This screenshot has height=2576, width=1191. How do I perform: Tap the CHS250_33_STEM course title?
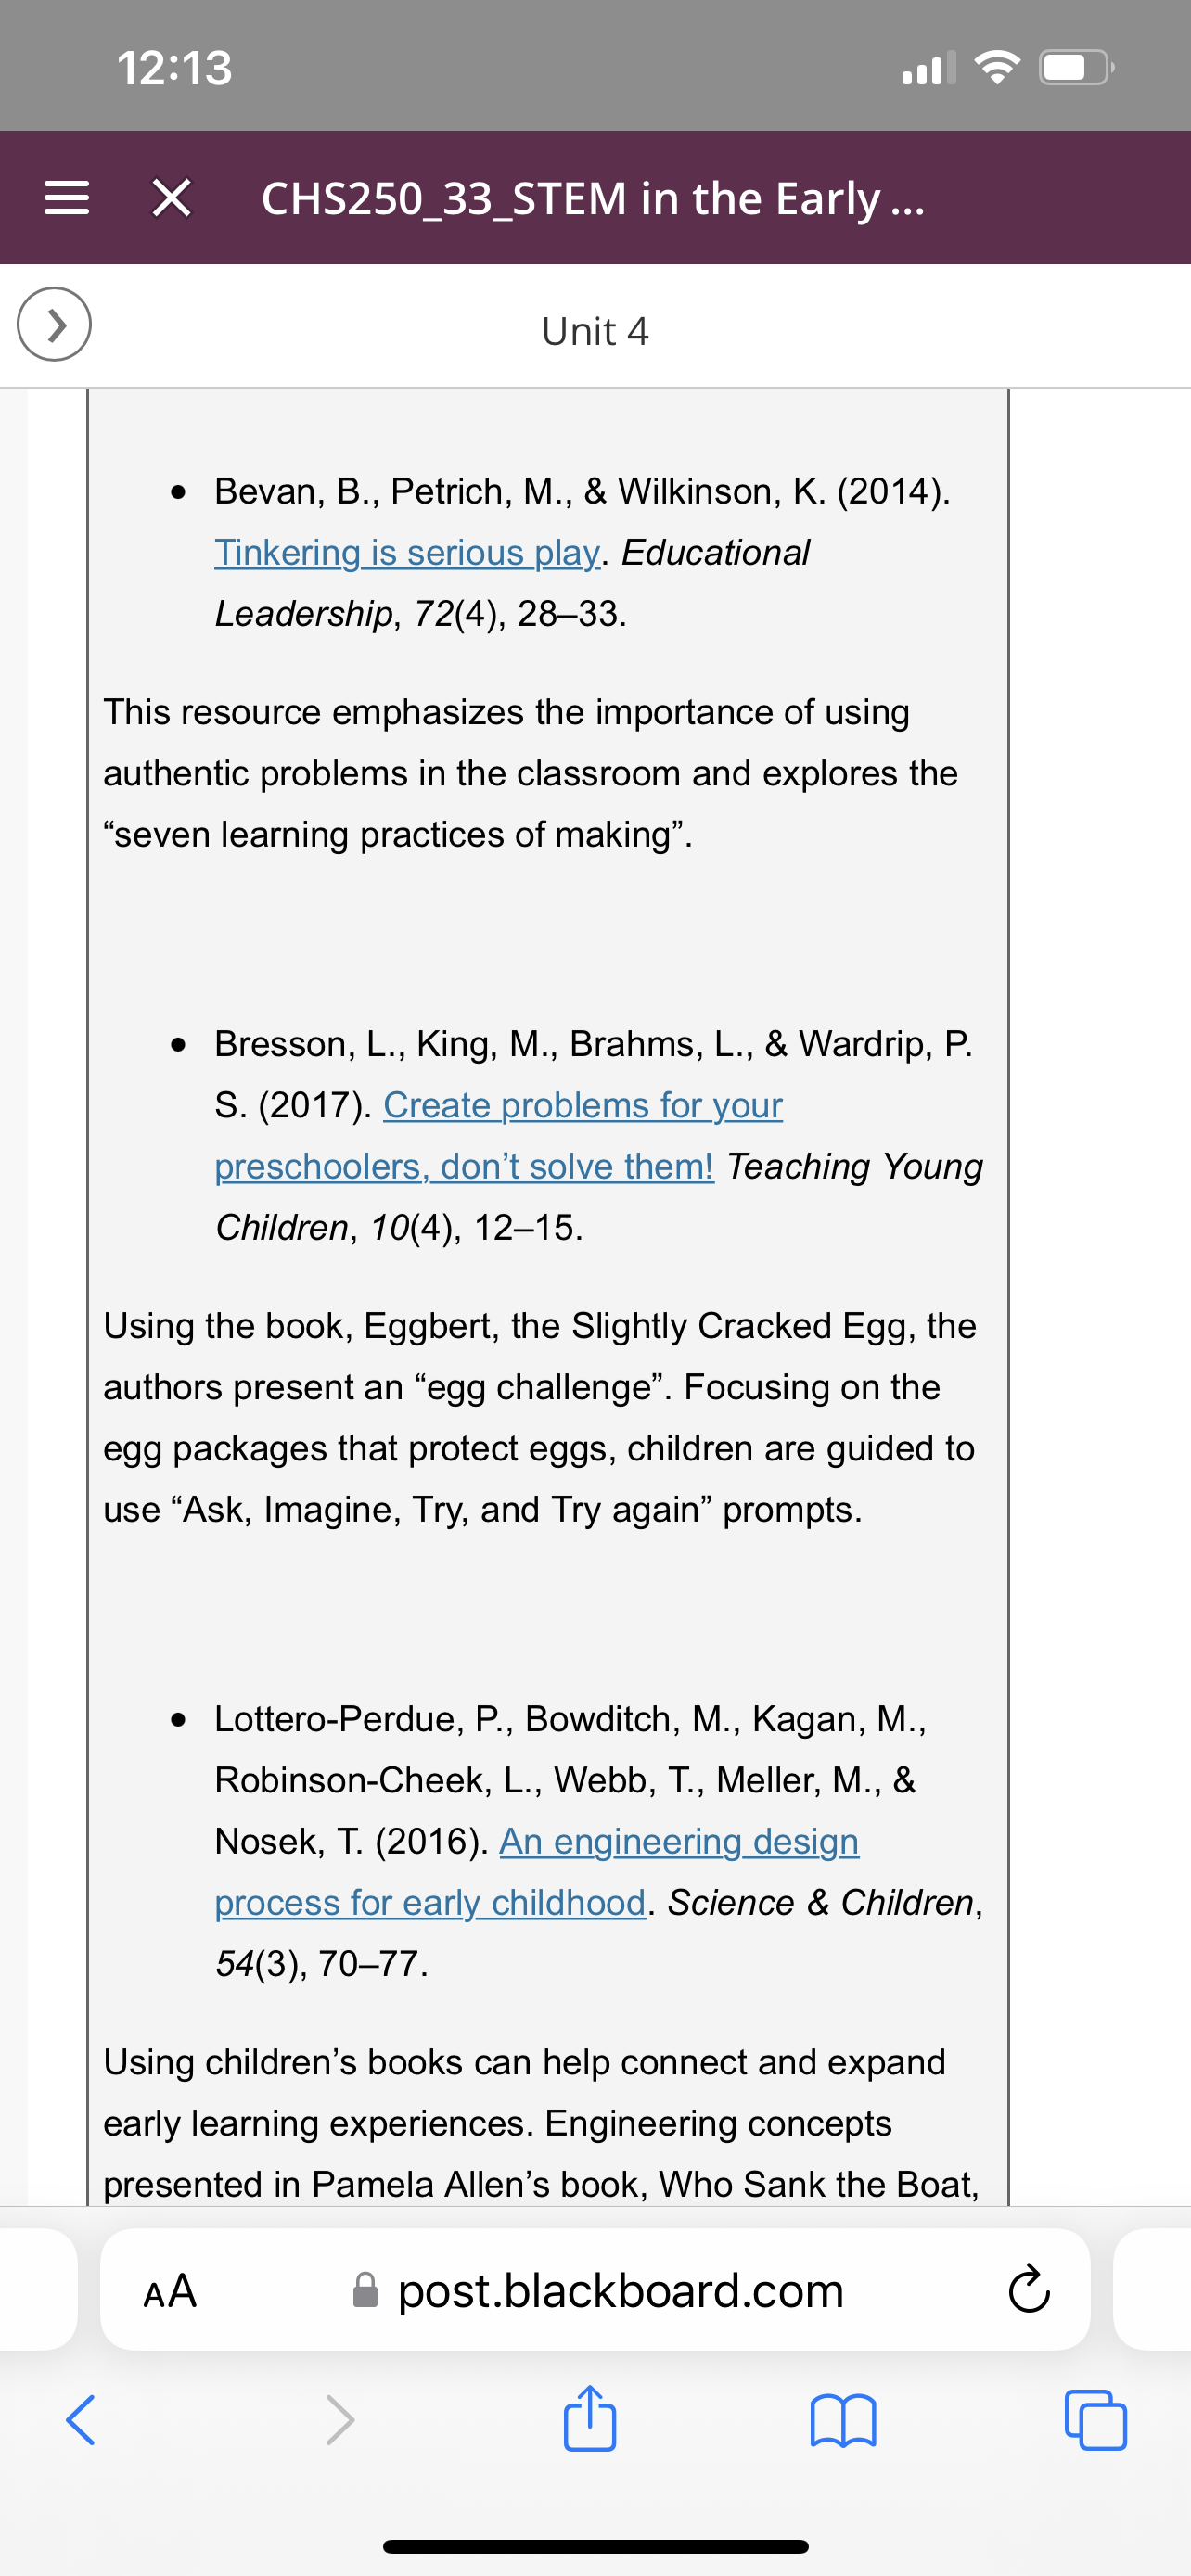(593, 198)
